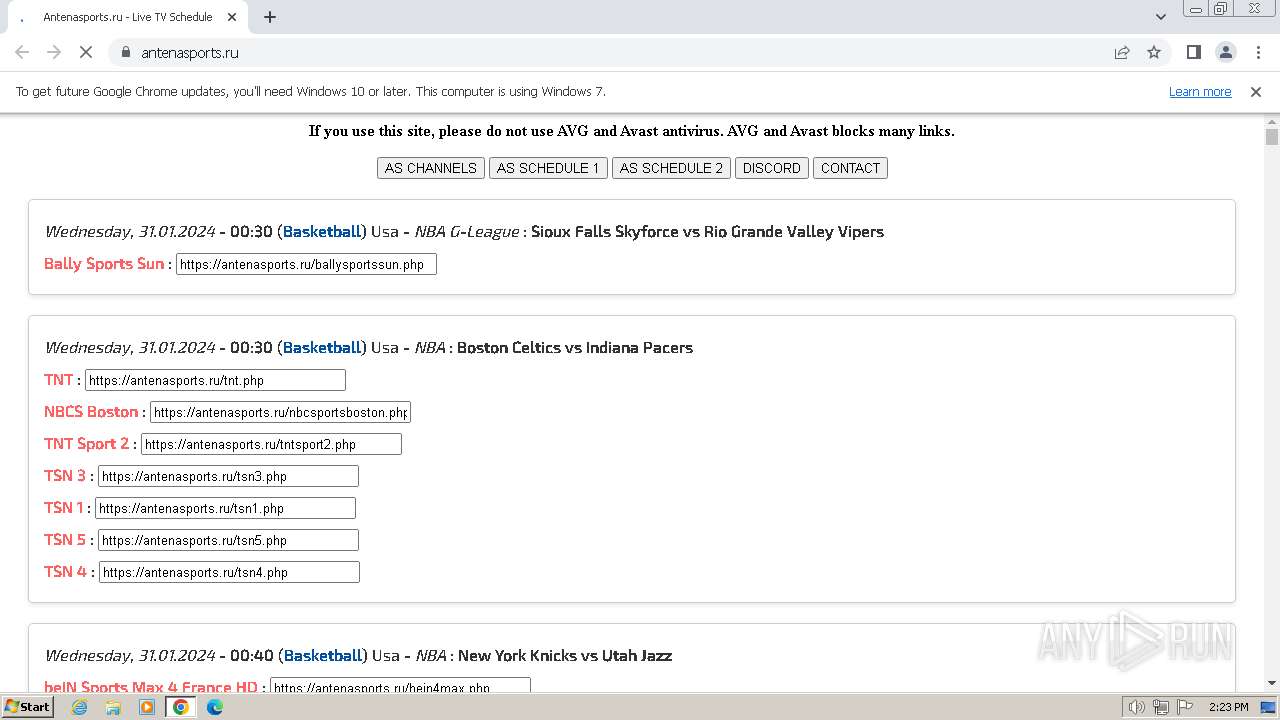Viewport: 1280px width, 720px height.
Task: Open the Chrome profile avatar
Action: pos(1226,52)
